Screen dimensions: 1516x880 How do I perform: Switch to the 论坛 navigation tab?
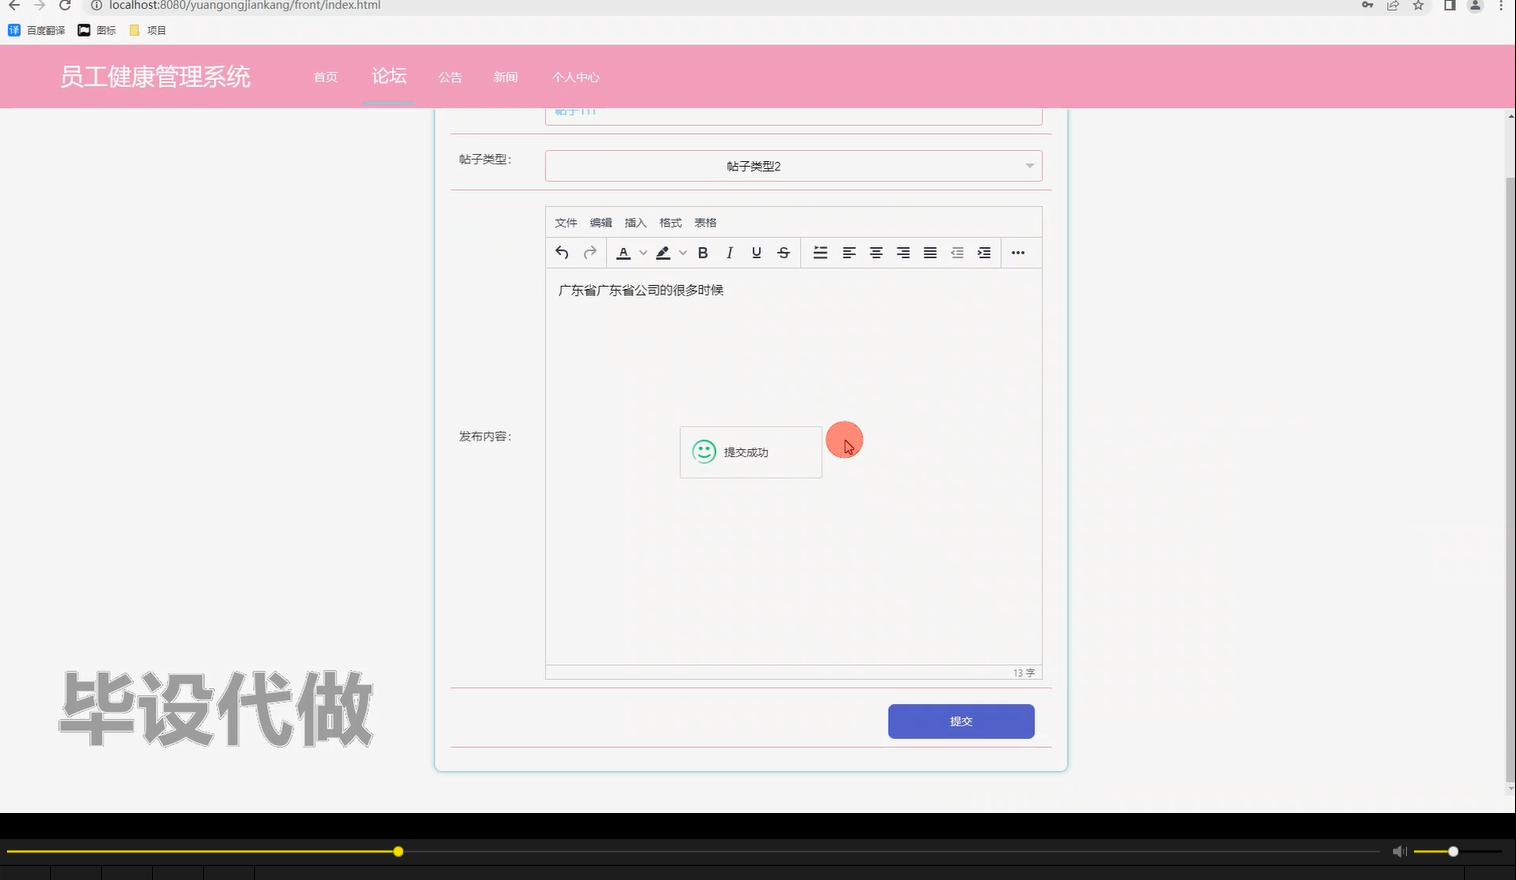389,76
